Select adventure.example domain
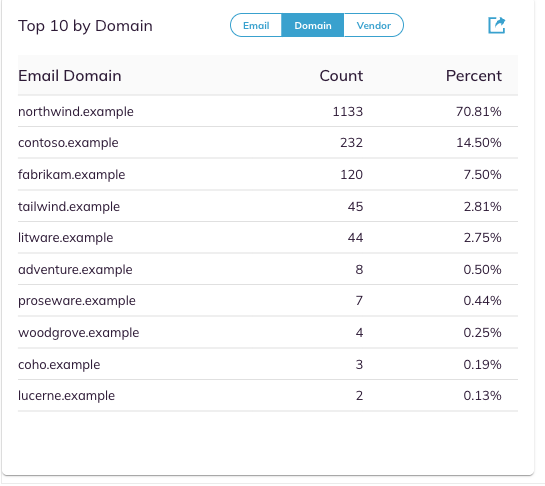 [75, 270]
